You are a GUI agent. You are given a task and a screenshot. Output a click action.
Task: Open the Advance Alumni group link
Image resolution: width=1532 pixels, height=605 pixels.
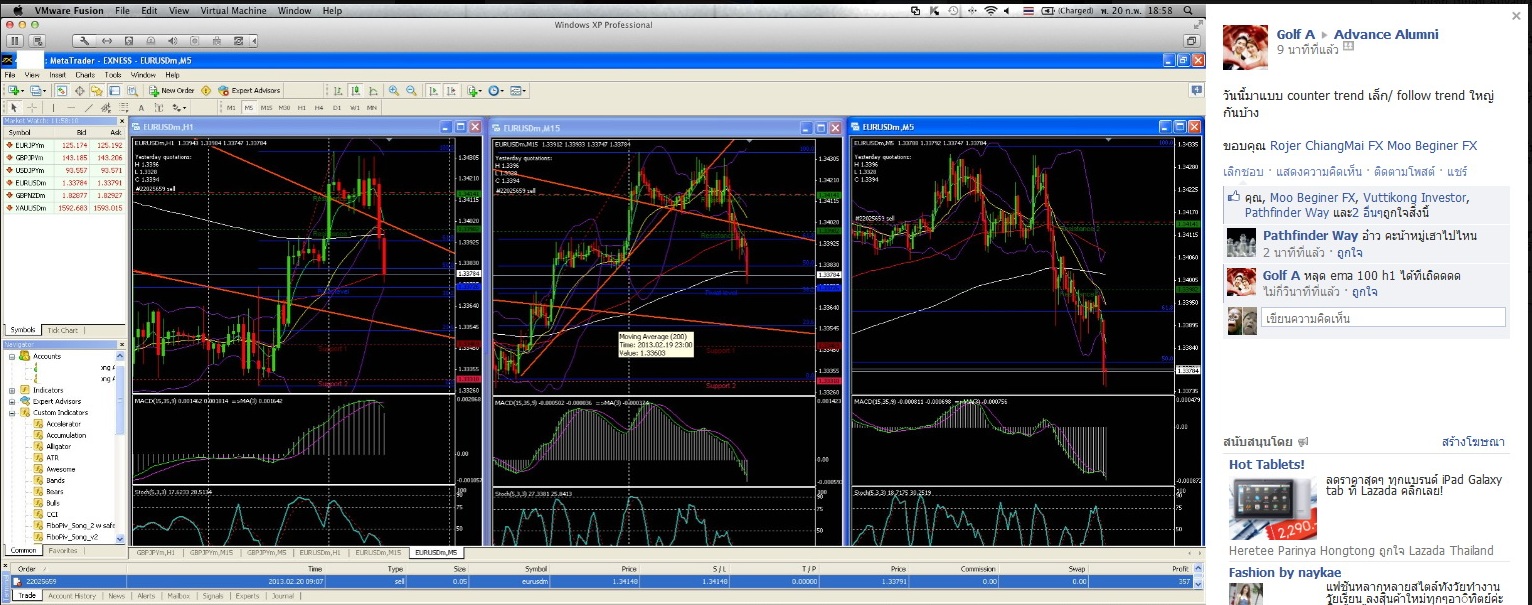coord(1386,34)
